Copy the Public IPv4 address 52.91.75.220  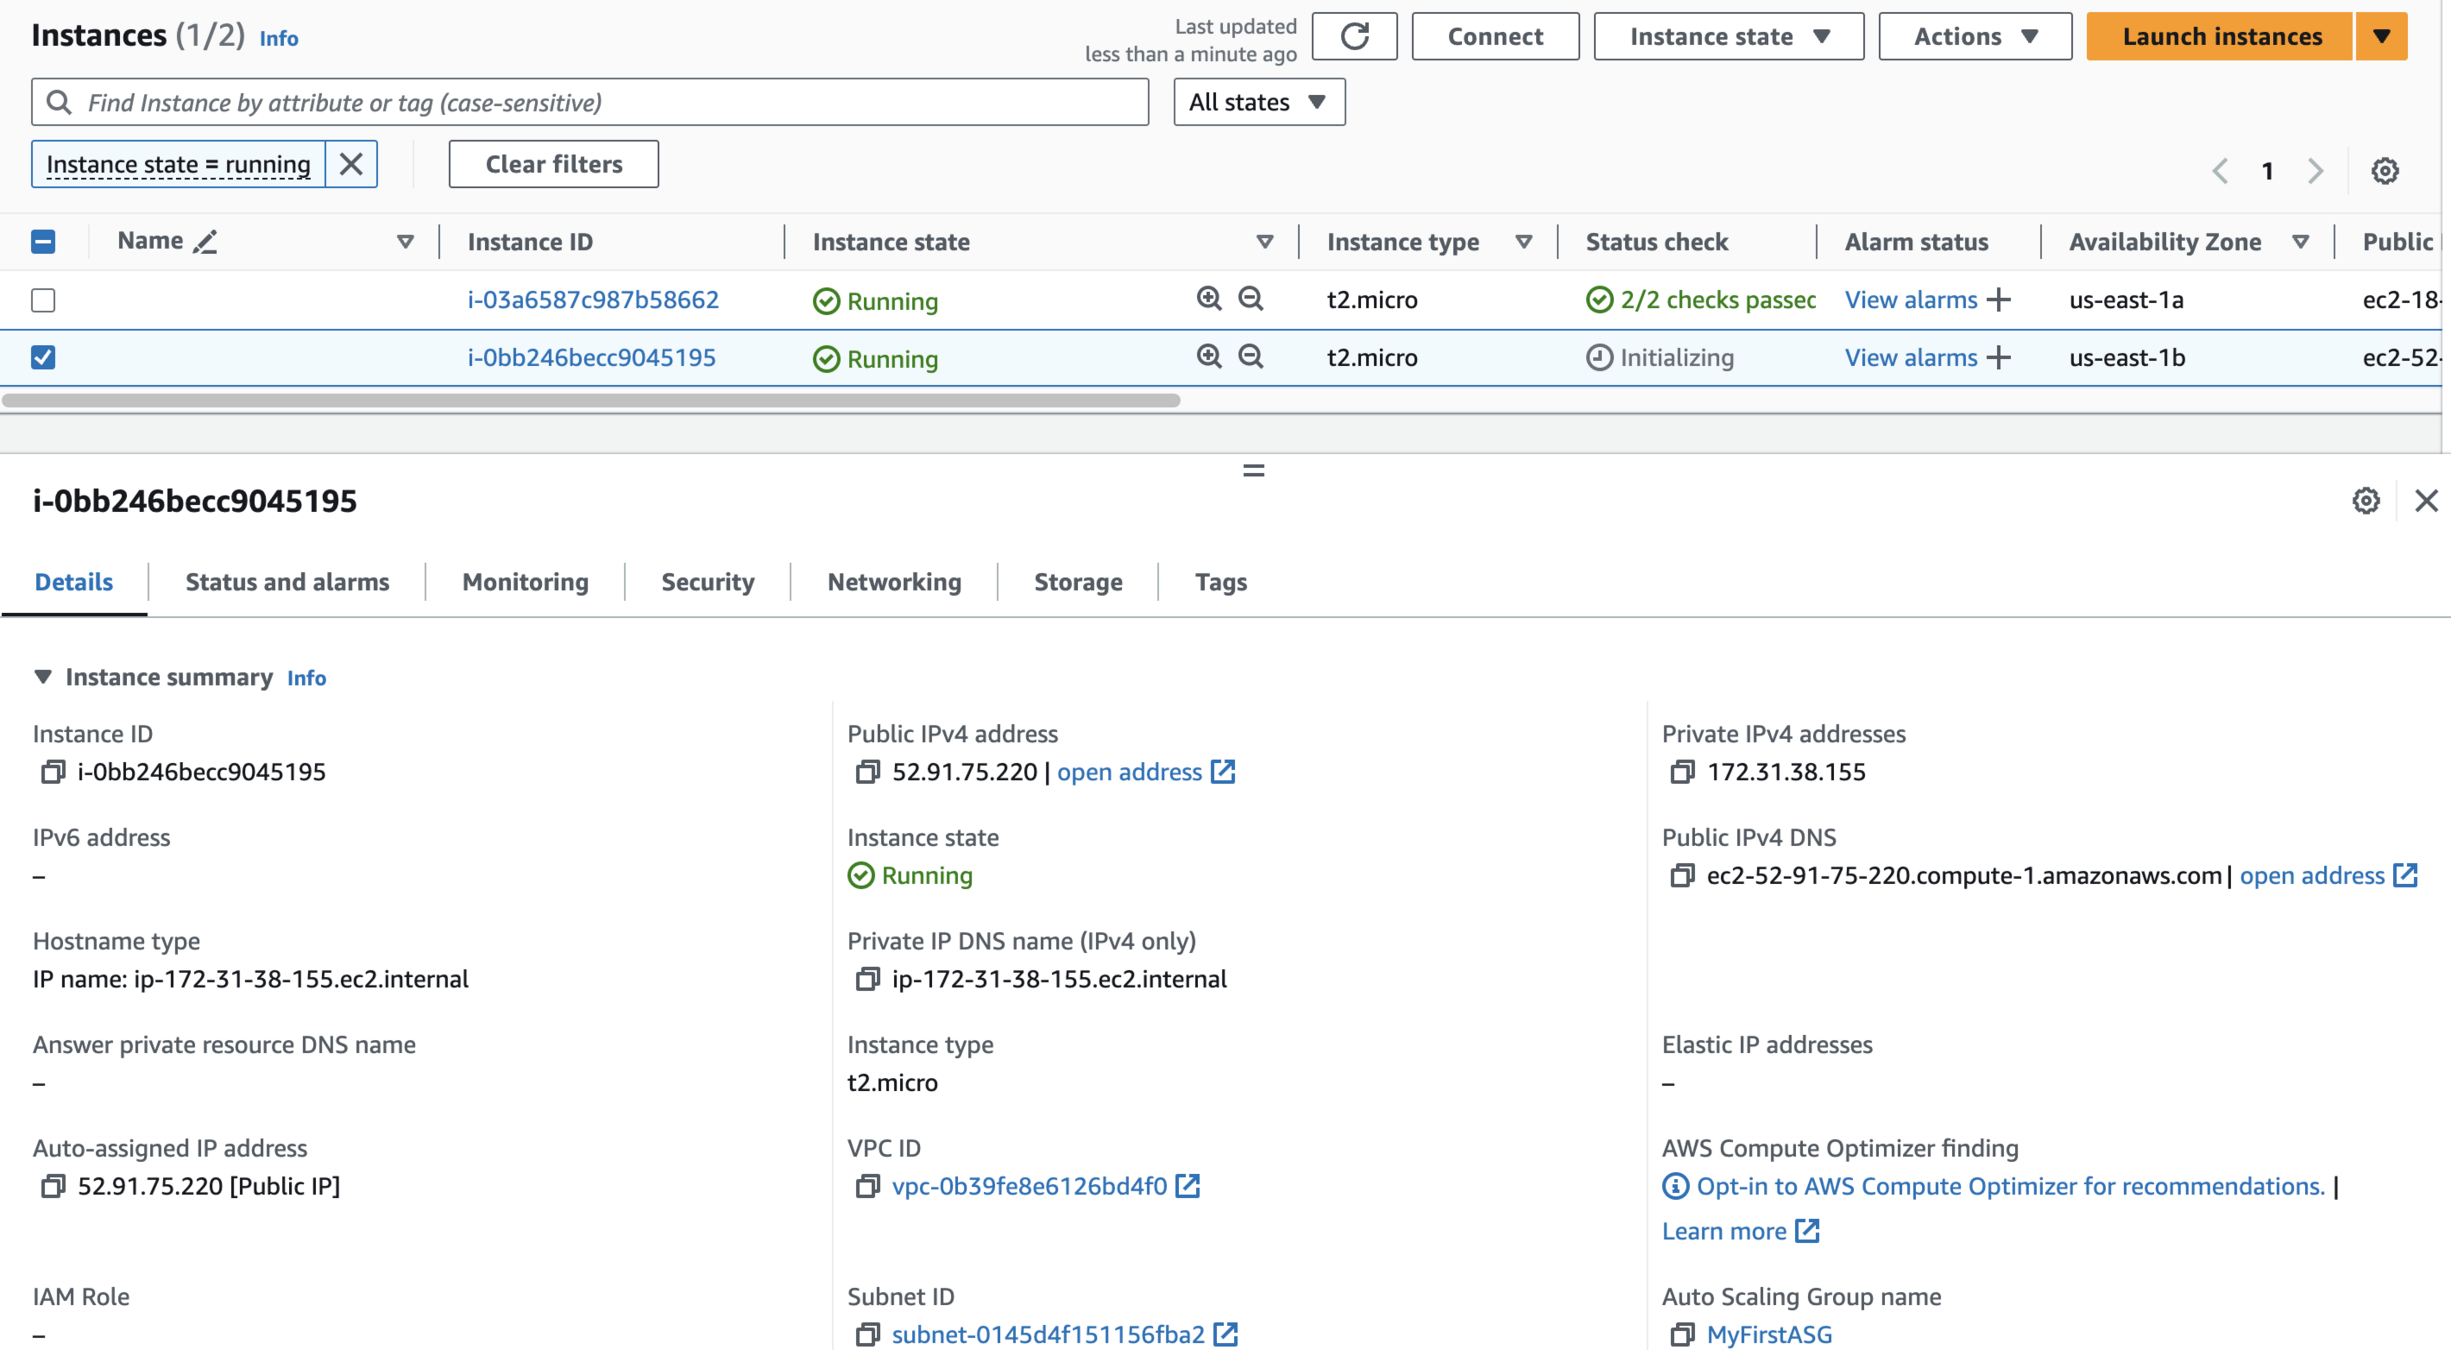click(x=867, y=772)
